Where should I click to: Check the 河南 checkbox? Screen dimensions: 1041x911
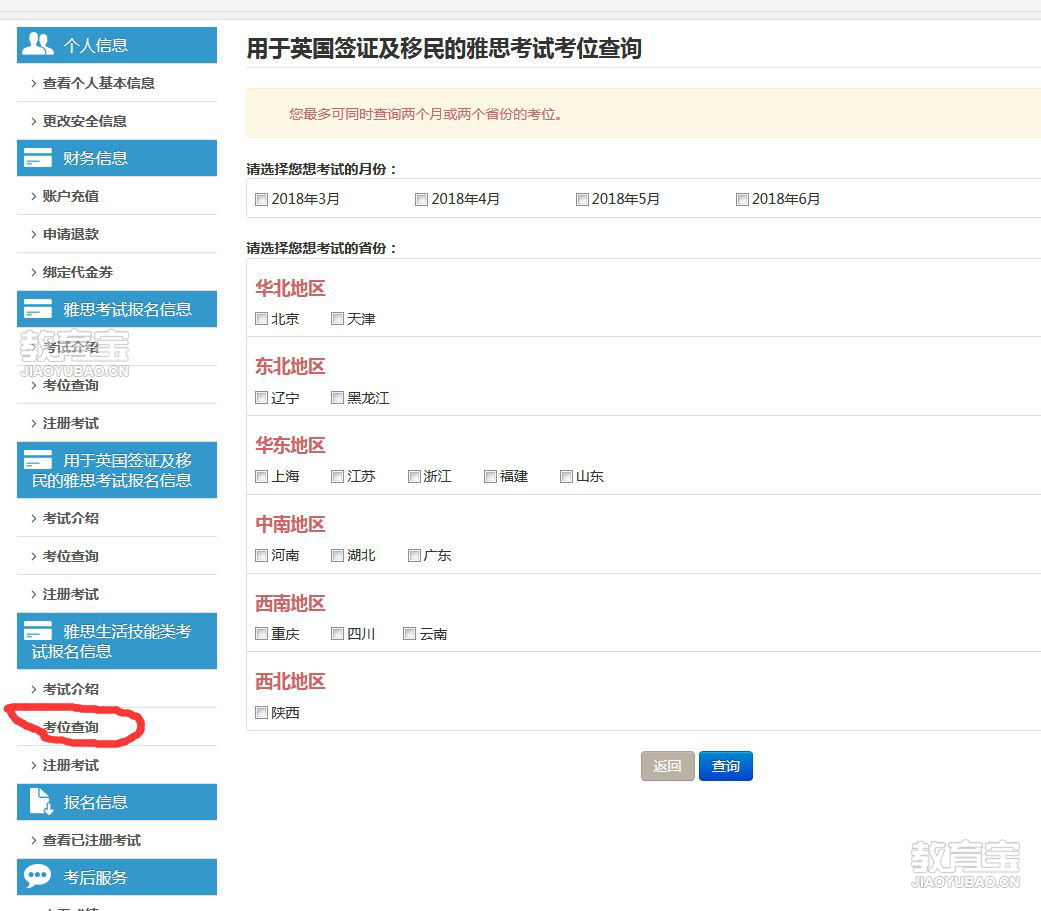262,555
